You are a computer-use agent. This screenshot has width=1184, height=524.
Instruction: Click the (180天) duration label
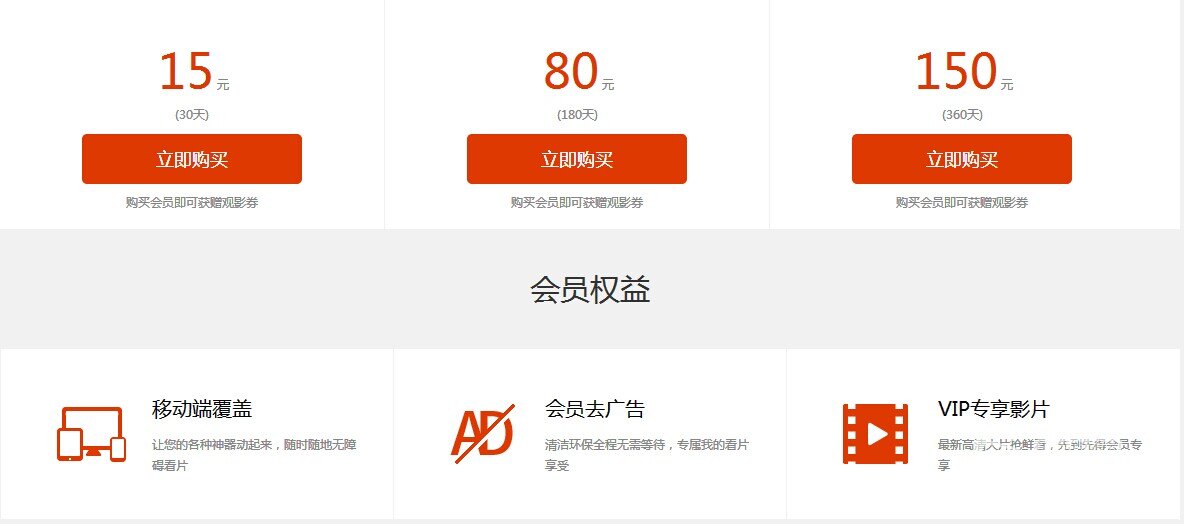click(577, 115)
